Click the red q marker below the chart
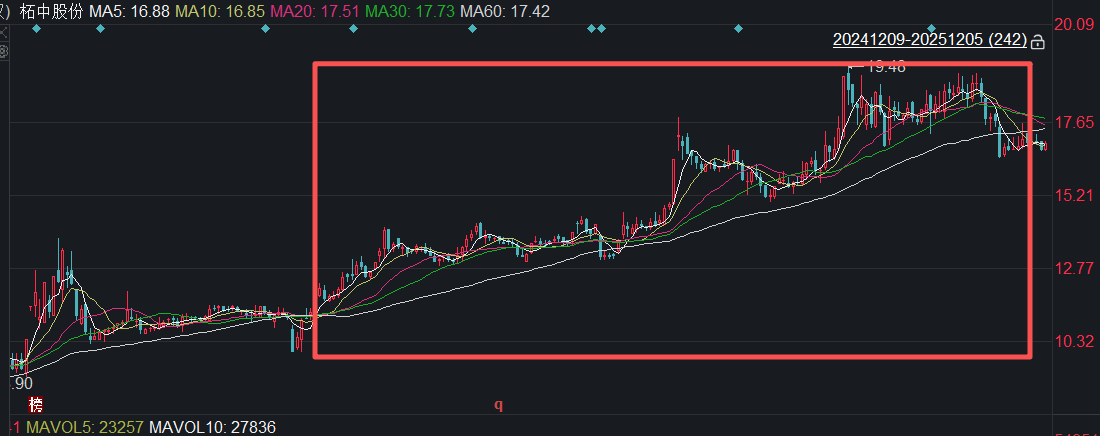Screen dimensions: 1100x436 pos(497,405)
